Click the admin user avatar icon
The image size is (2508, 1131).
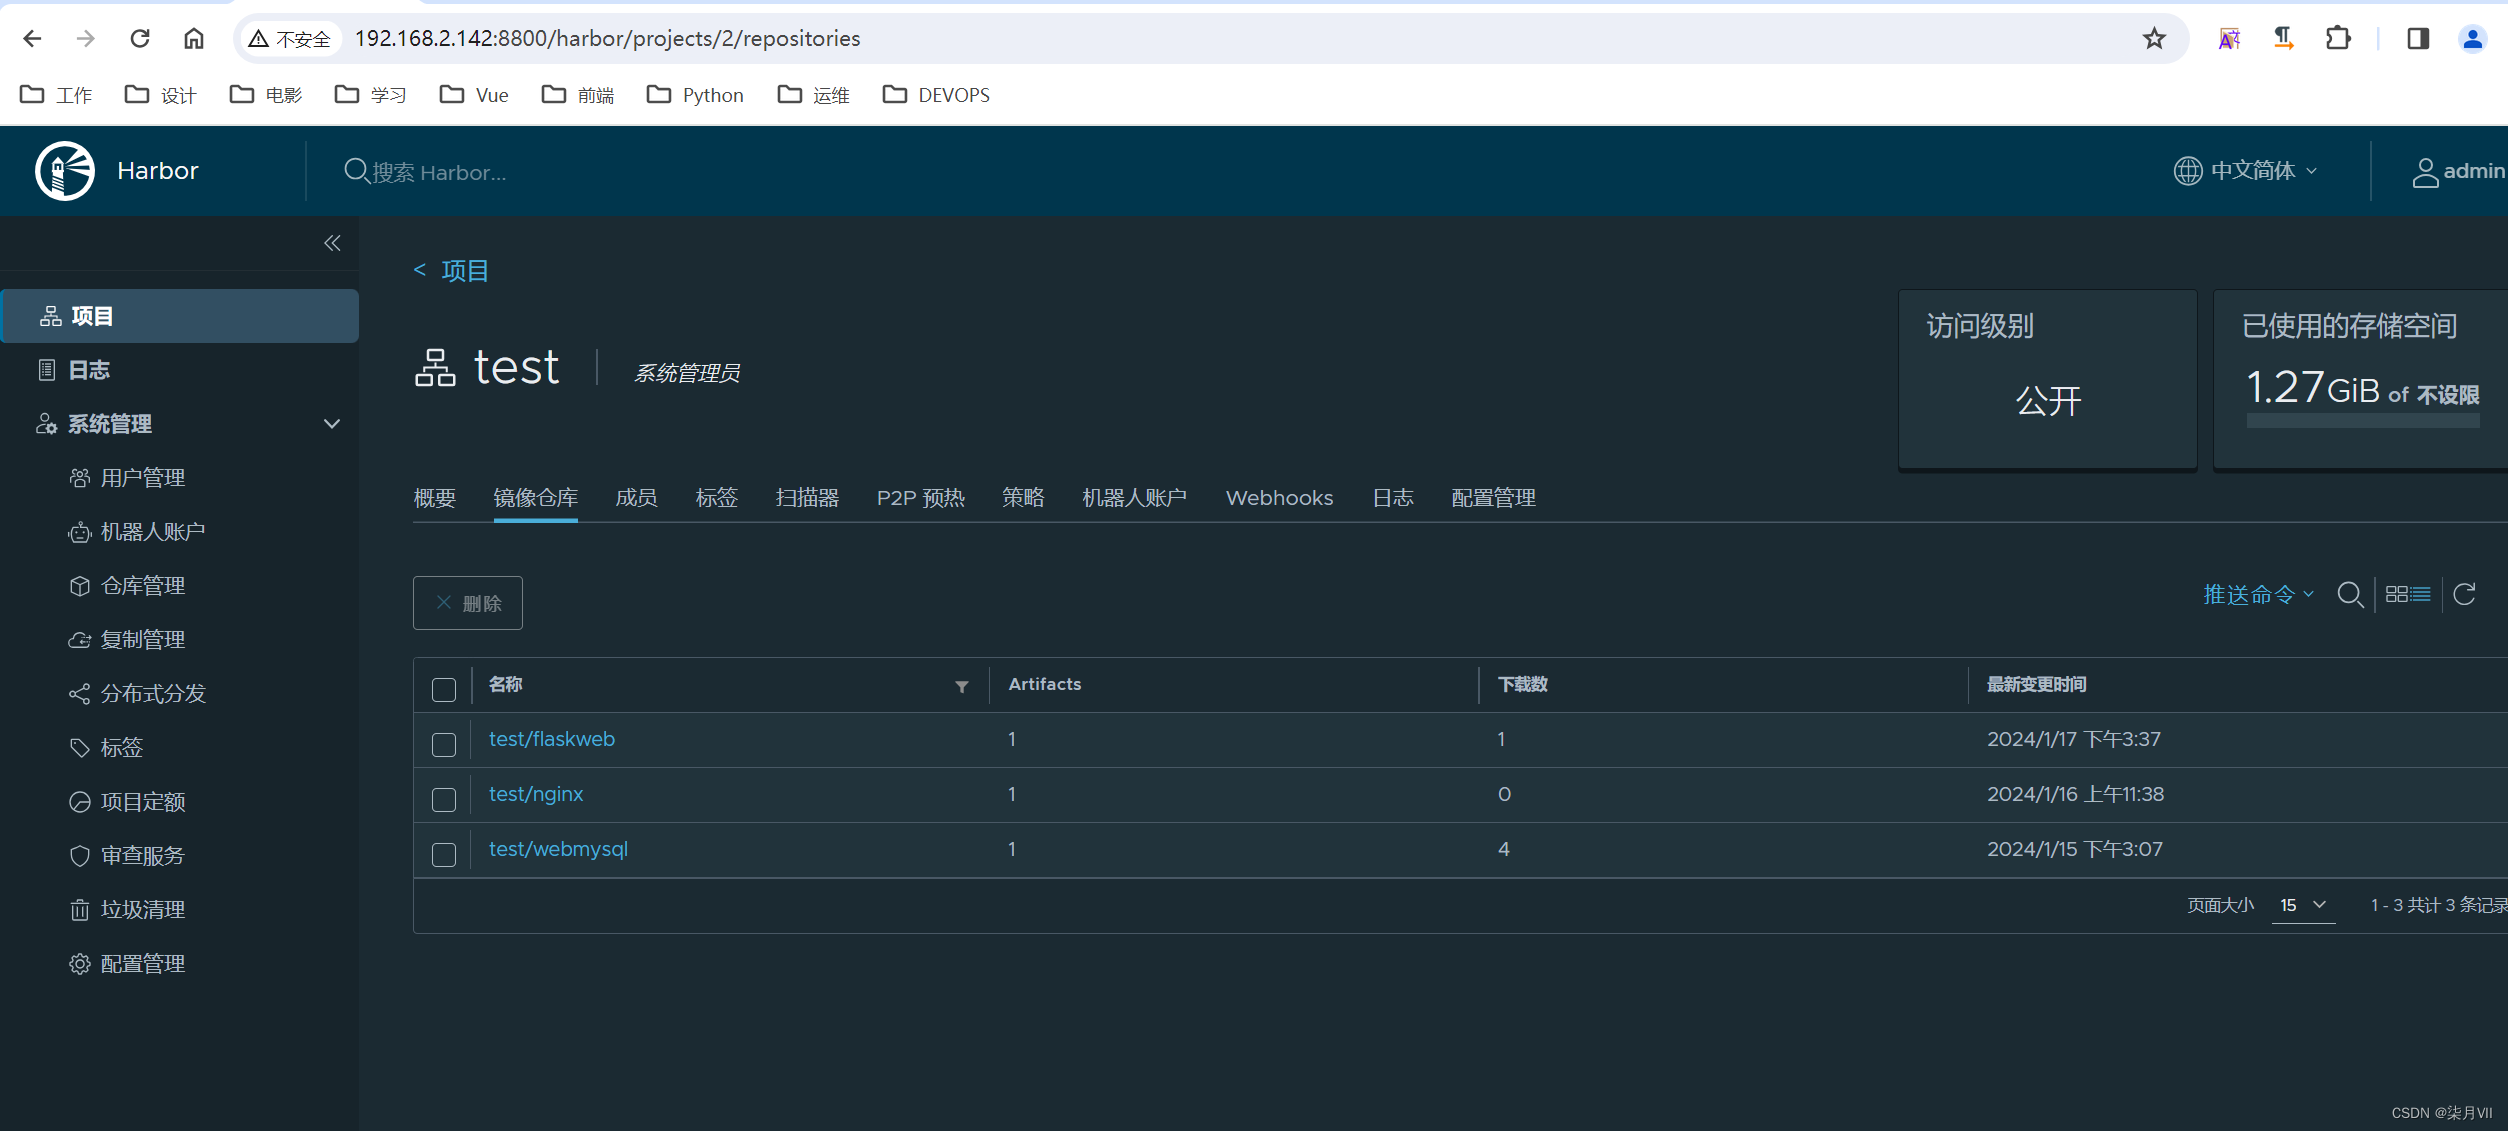click(x=2424, y=172)
